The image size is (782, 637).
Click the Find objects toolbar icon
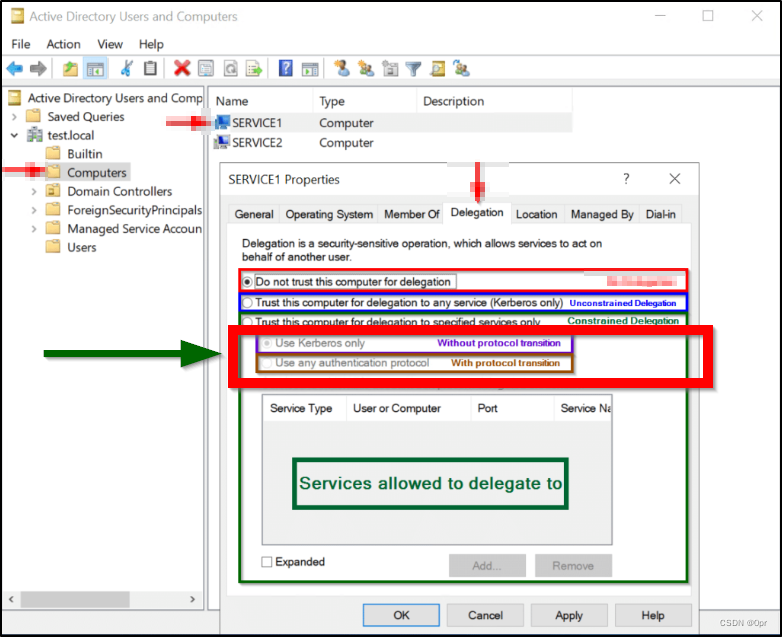pyautogui.click(x=437, y=68)
